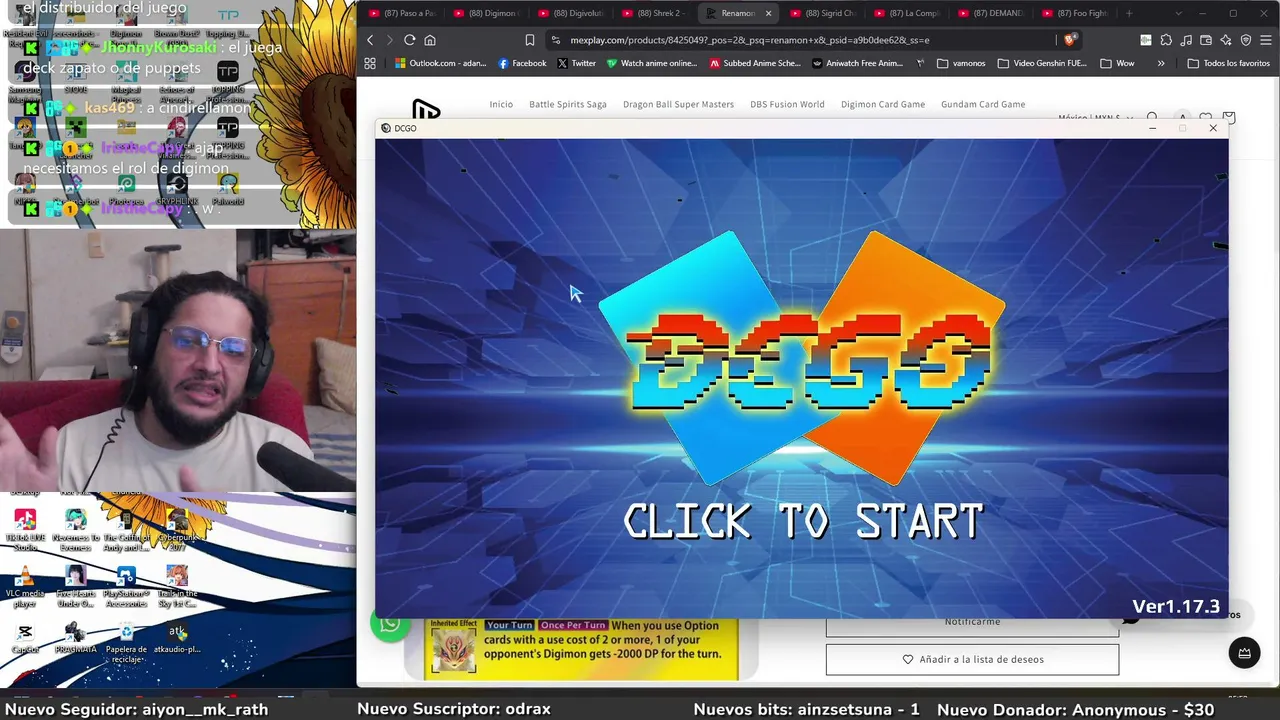Open the atkaudio-pl desktop icon
Screen dimensions: 1280x720
click(x=177, y=639)
